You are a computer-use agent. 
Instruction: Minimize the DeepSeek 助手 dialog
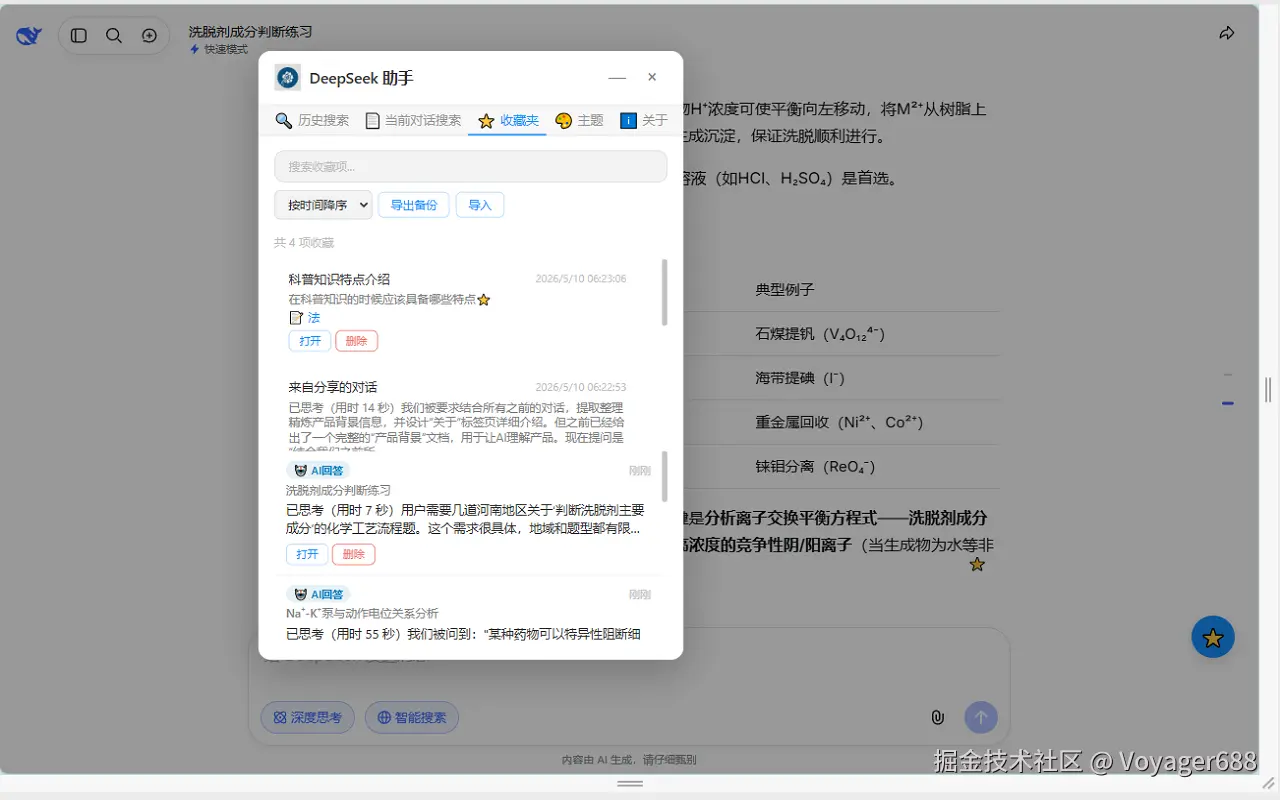click(617, 78)
